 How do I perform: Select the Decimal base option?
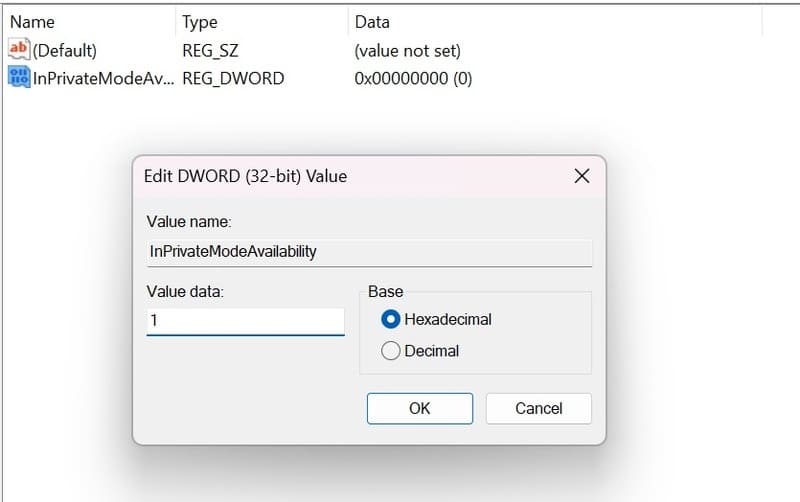tap(390, 350)
